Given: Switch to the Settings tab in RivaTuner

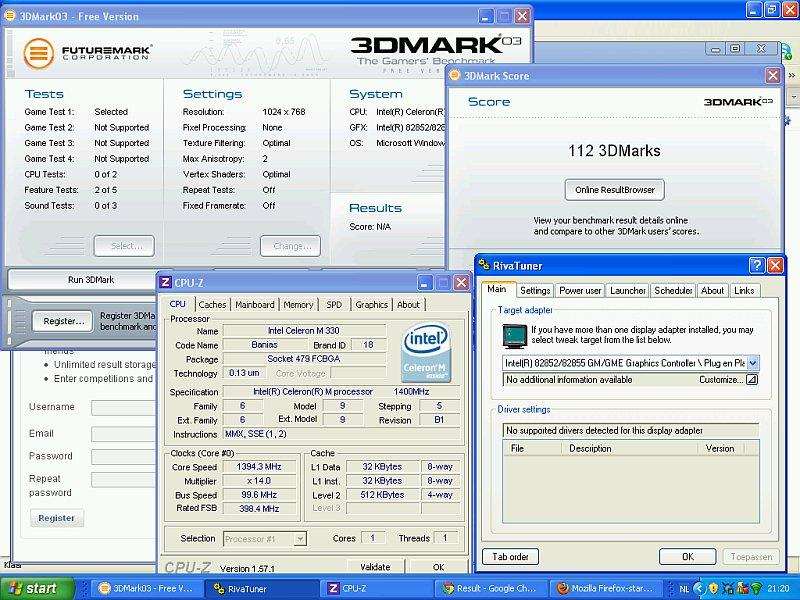Looking at the screenshot, I should (x=535, y=290).
